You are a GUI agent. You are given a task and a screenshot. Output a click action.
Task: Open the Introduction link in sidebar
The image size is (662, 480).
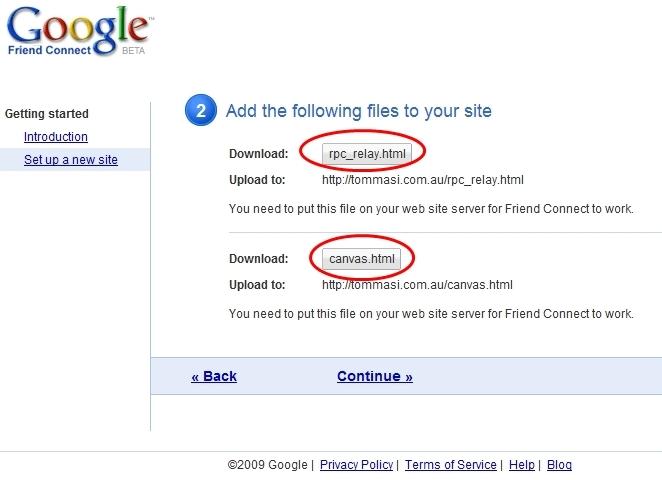click(56, 137)
